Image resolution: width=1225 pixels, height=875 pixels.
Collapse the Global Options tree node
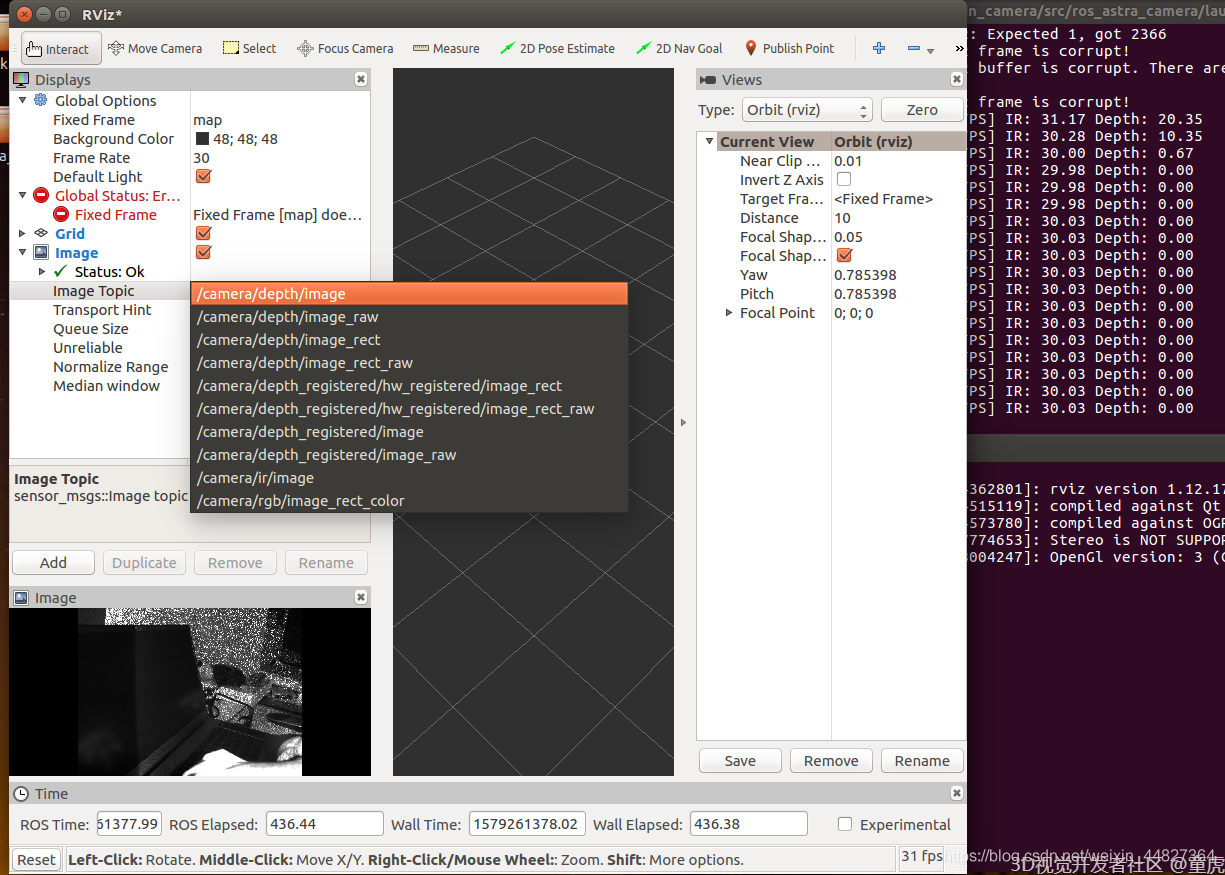[23, 100]
